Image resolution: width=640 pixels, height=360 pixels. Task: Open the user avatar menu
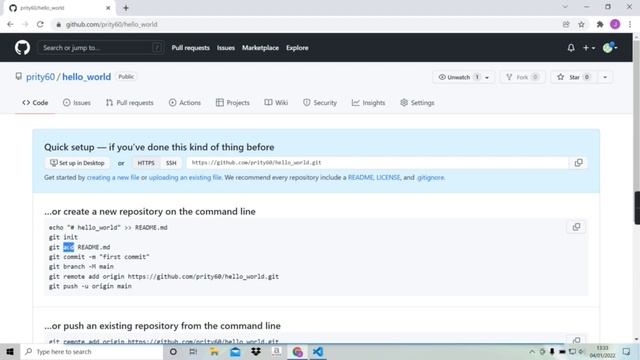pos(610,48)
